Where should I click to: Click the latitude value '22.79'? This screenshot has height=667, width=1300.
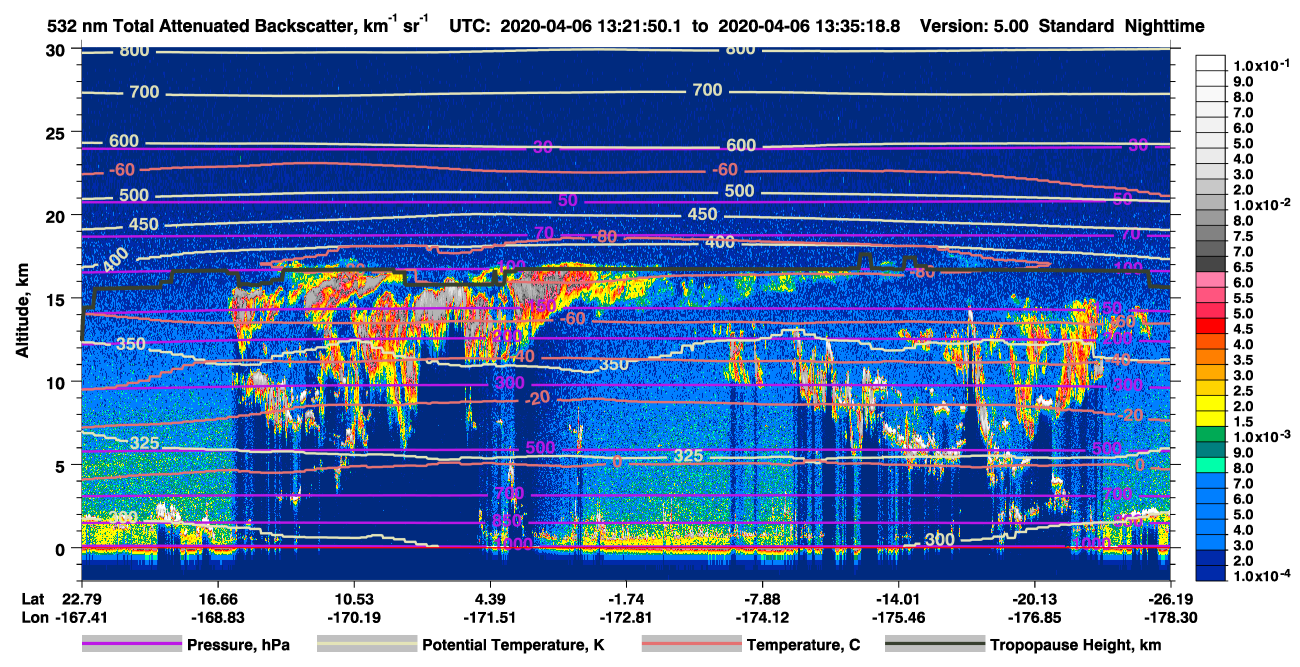81,598
